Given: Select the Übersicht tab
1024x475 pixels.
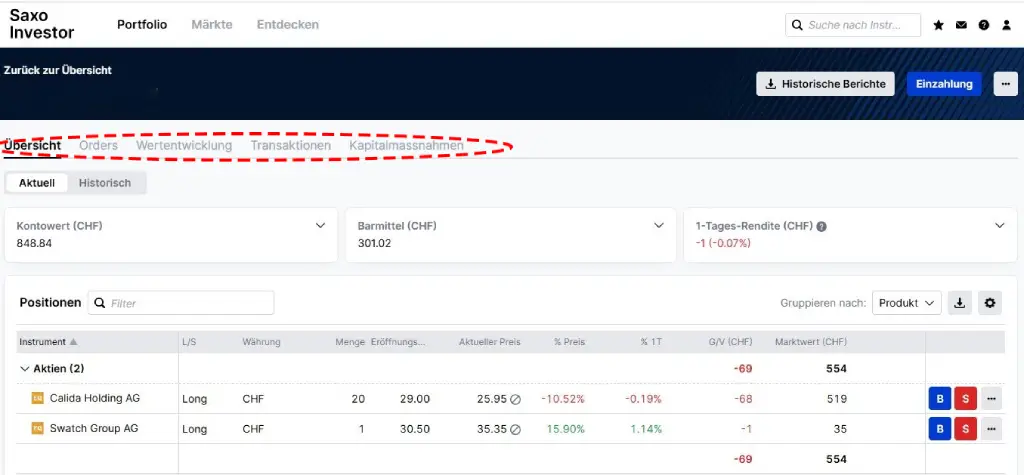Looking at the screenshot, I should point(33,145).
